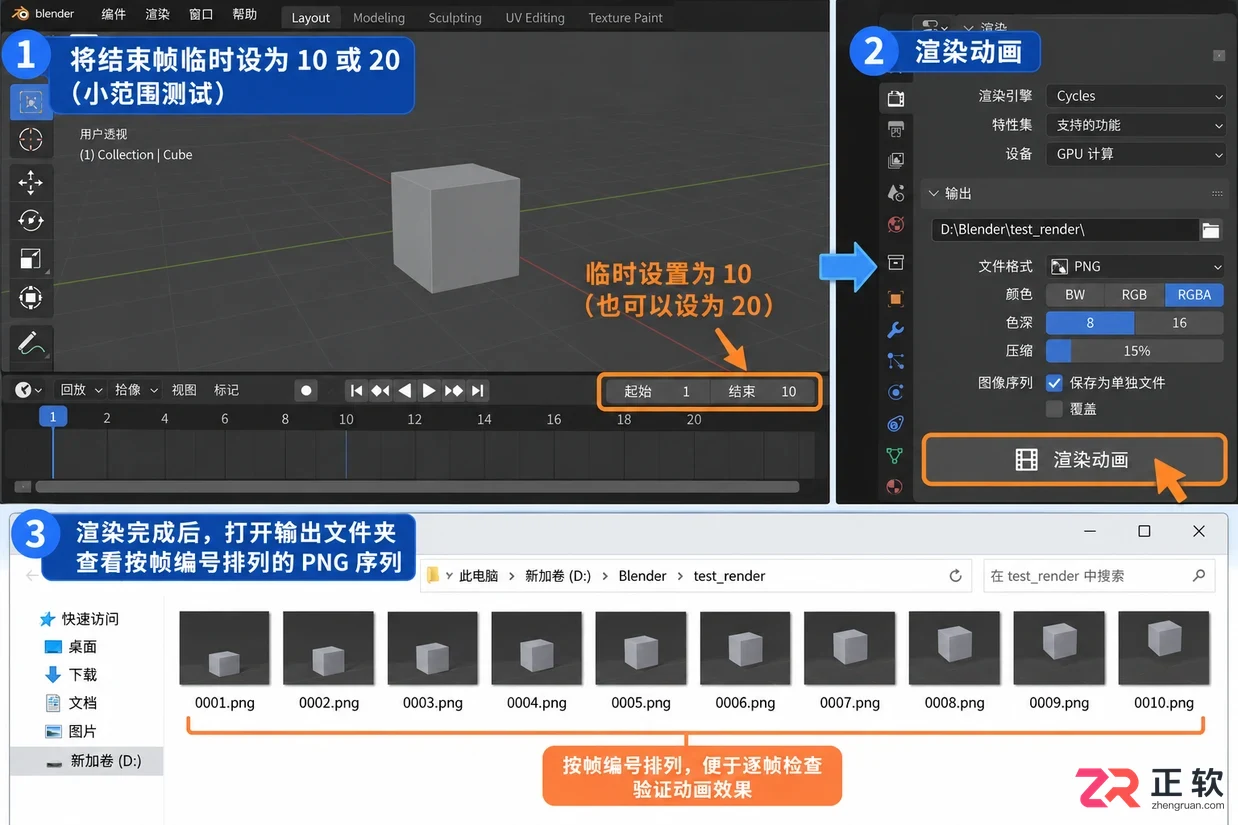Viewport: 1238px width, 825px height.
Task: Open the Collection properties box icon
Action: [x=895, y=262]
